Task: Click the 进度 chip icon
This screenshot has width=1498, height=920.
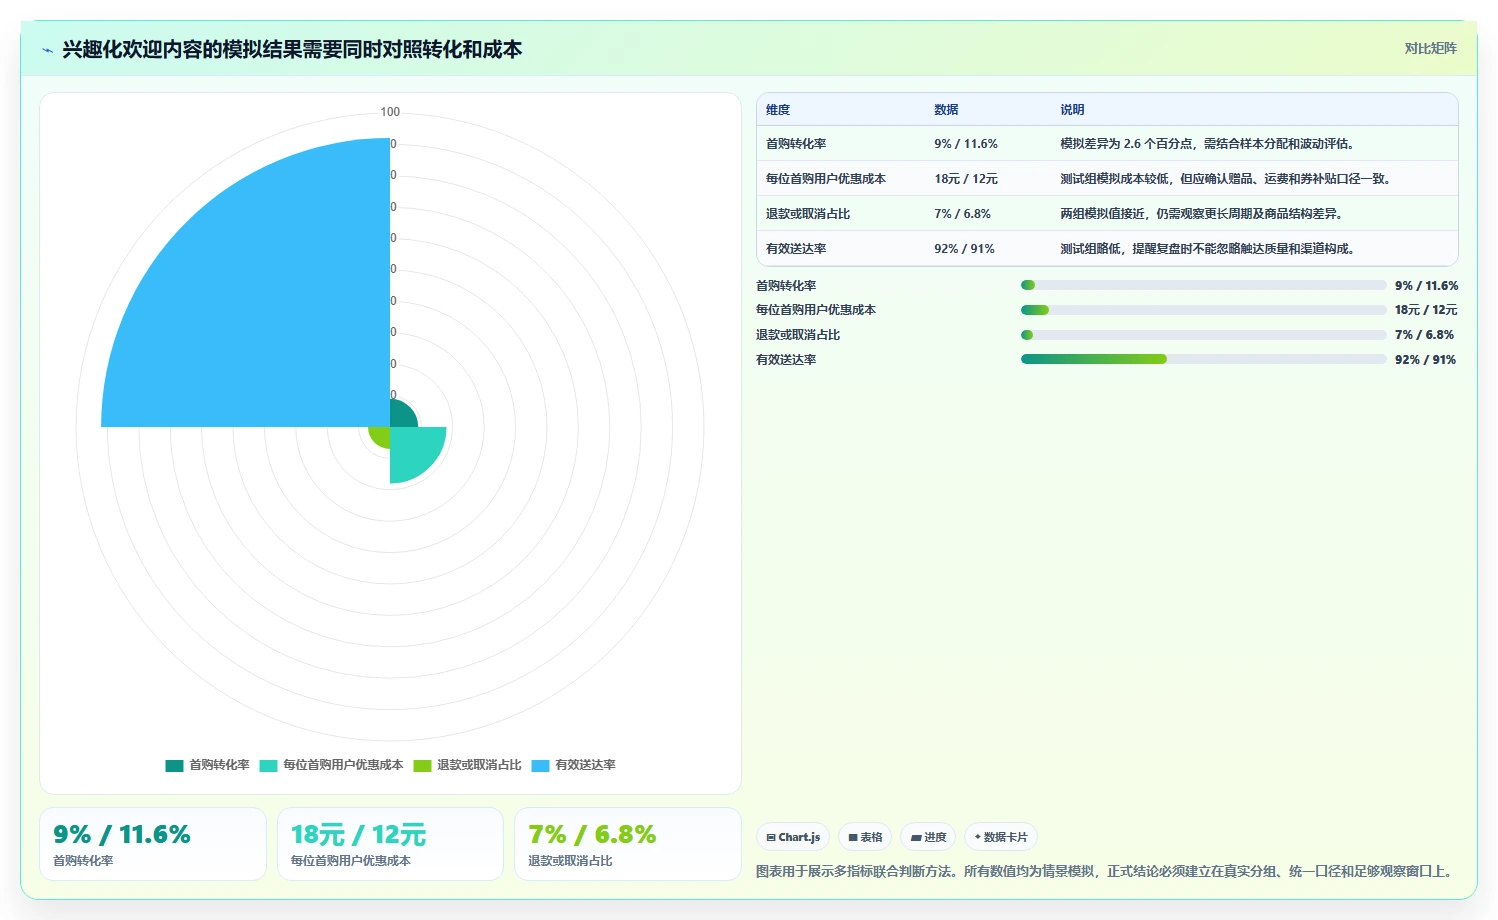Action: (x=916, y=838)
